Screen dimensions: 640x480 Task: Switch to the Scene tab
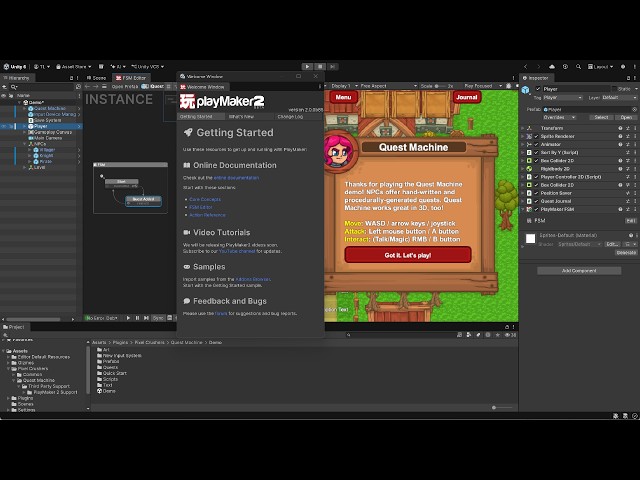(x=96, y=78)
